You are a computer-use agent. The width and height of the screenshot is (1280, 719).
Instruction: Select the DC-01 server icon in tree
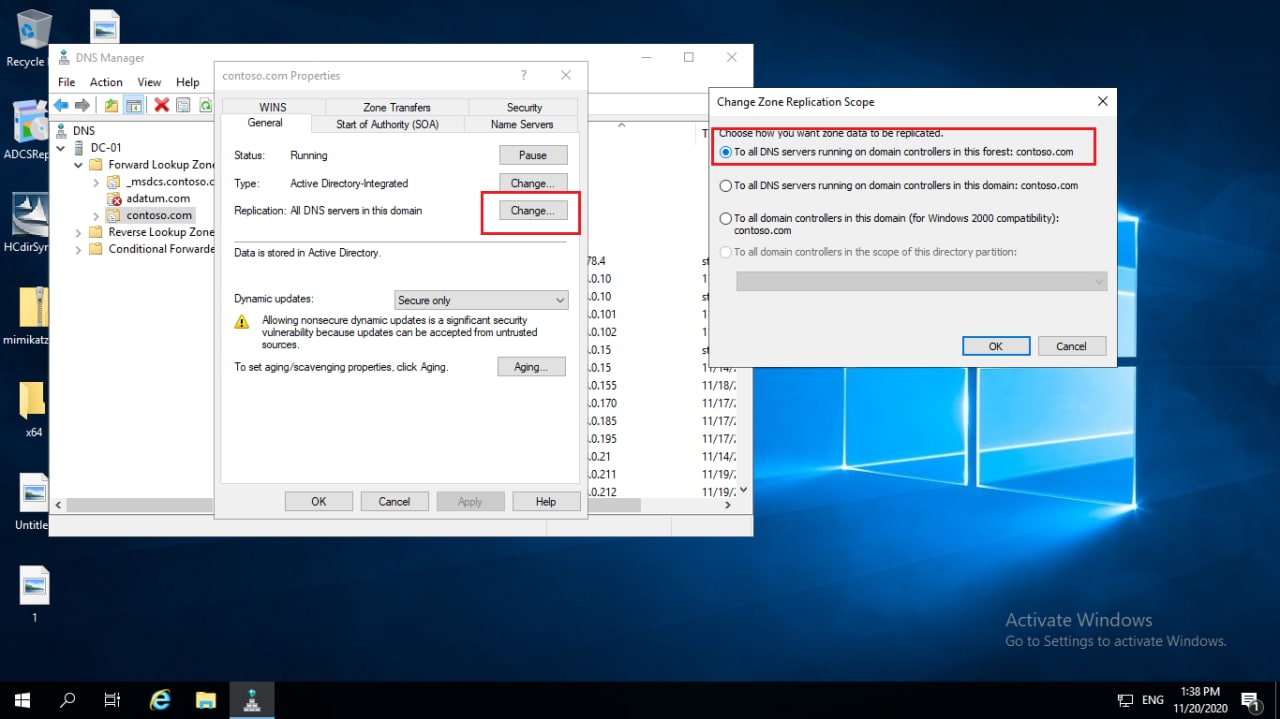pos(80,148)
